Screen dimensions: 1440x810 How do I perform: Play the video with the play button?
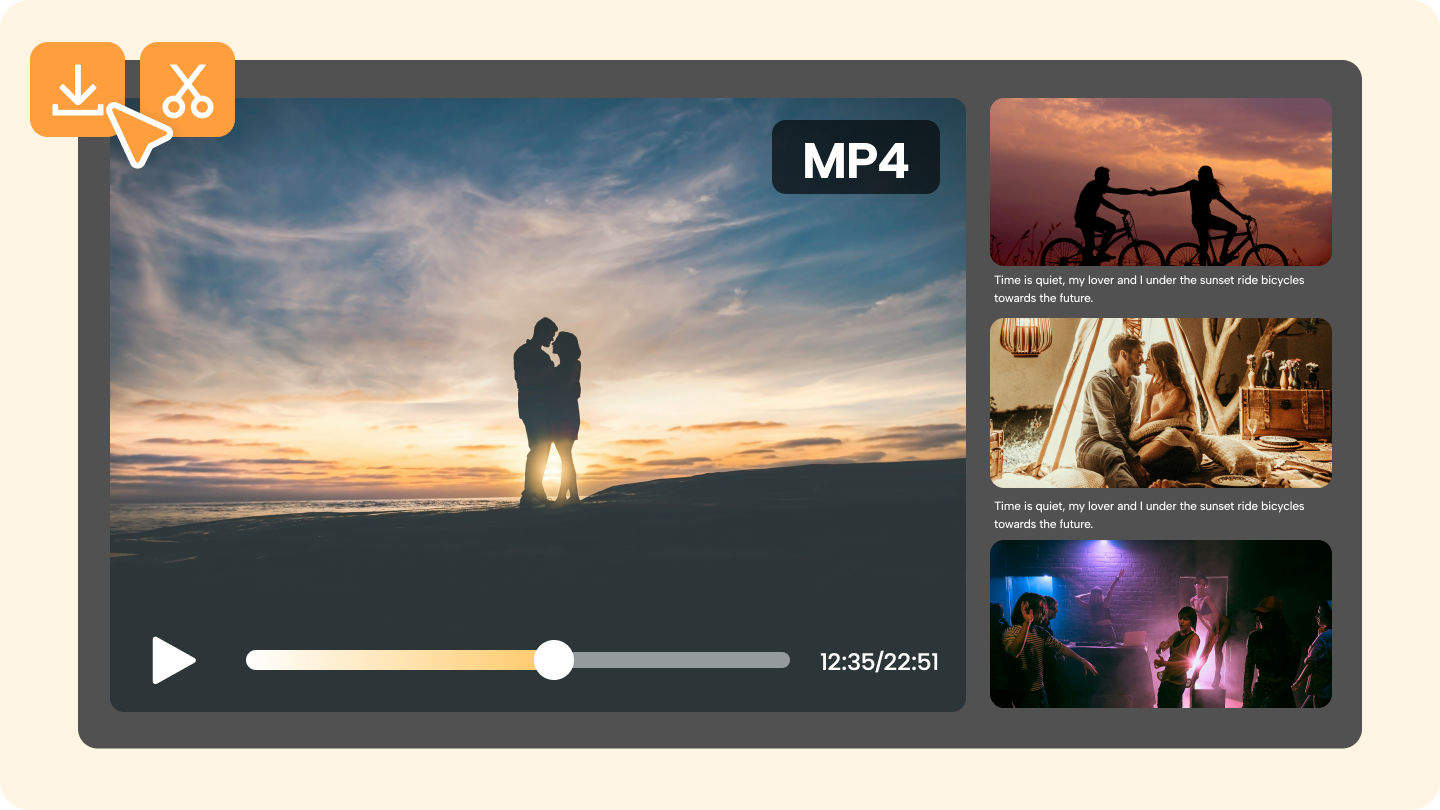pyautogui.click(x=173, y=660)
